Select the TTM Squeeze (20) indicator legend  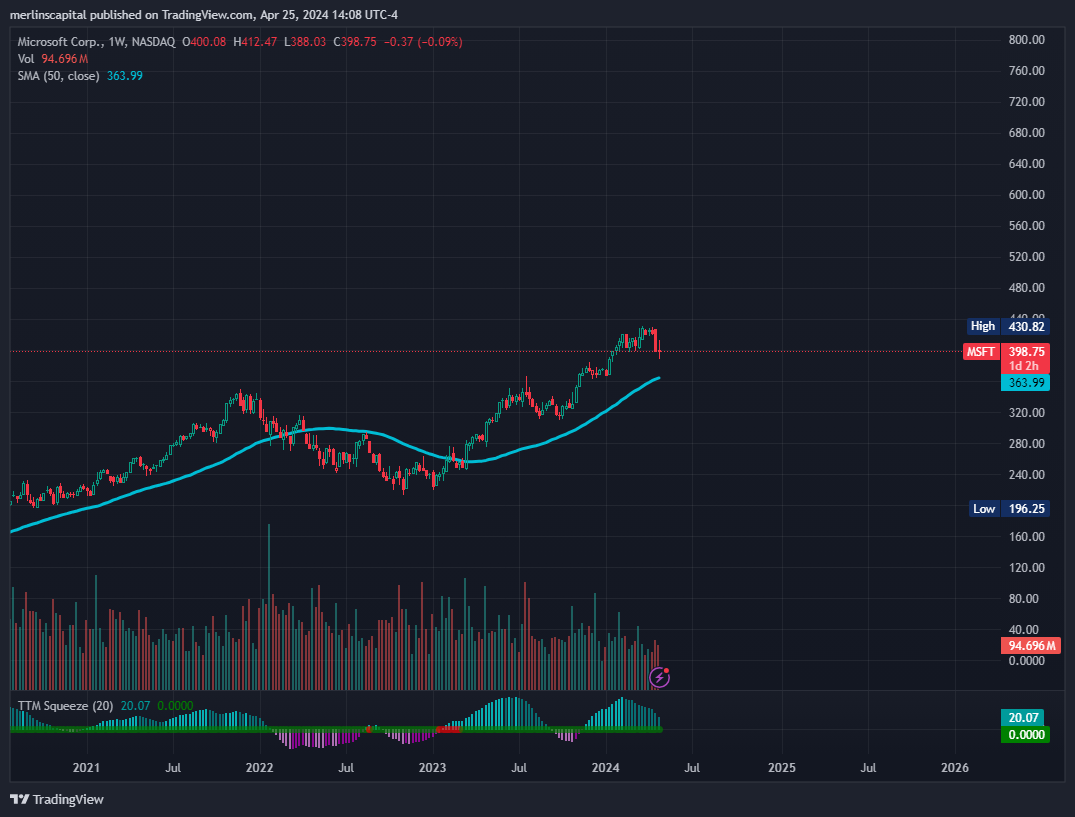coord(65,705)
